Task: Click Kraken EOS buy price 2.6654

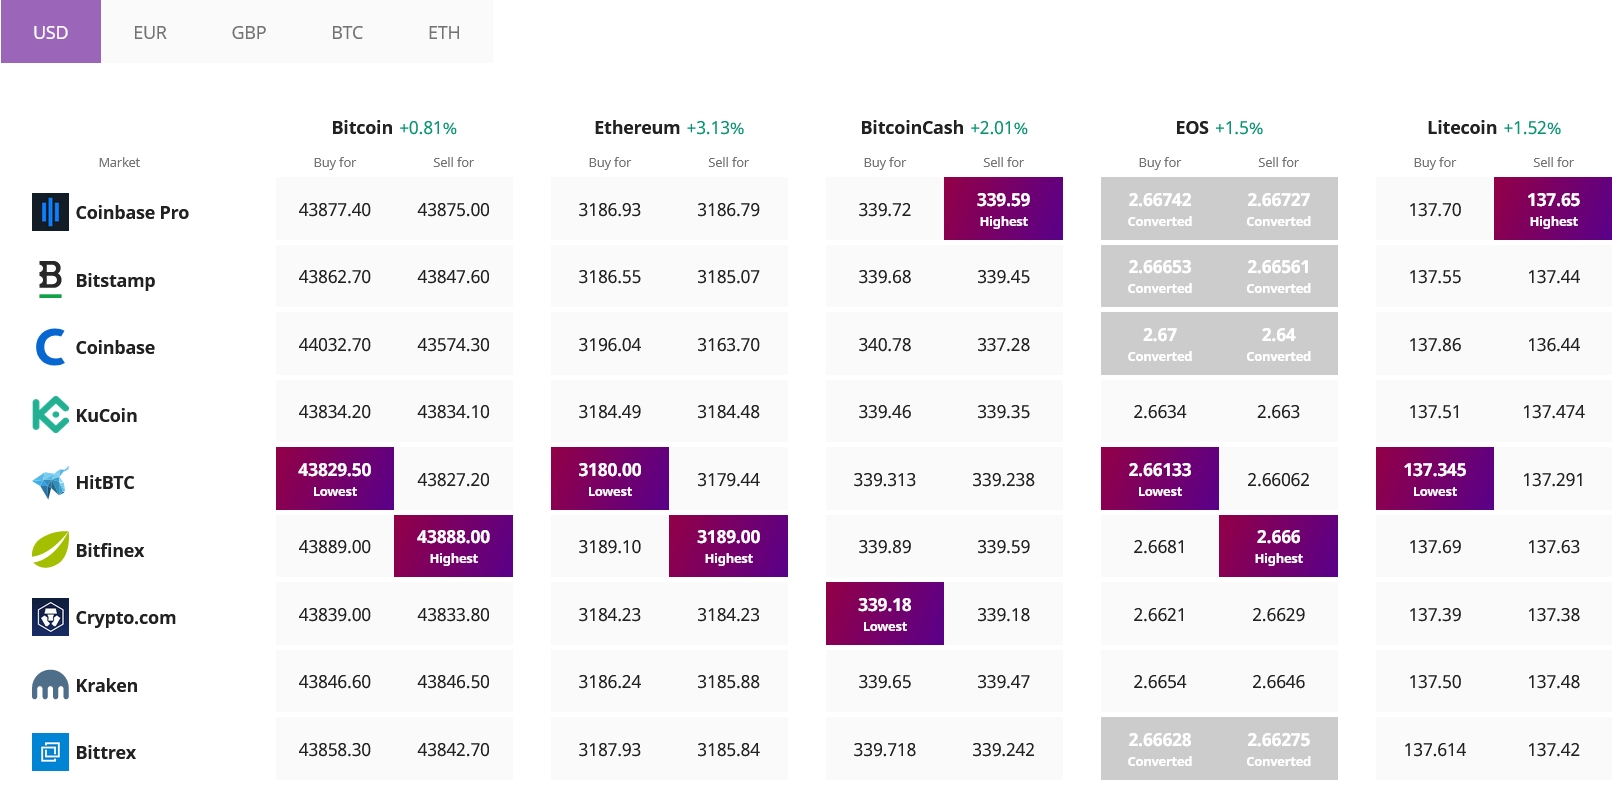Action: point(1160,681)
